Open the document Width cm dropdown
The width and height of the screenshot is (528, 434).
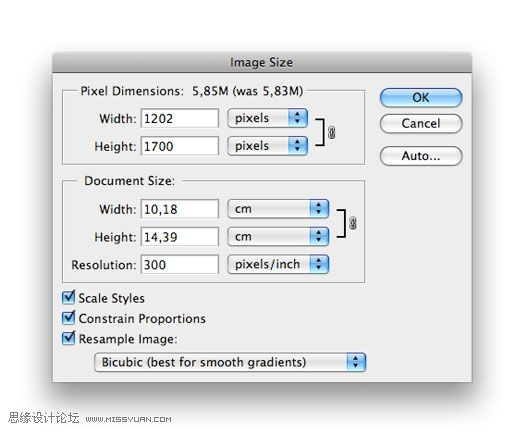pos(278,209)
